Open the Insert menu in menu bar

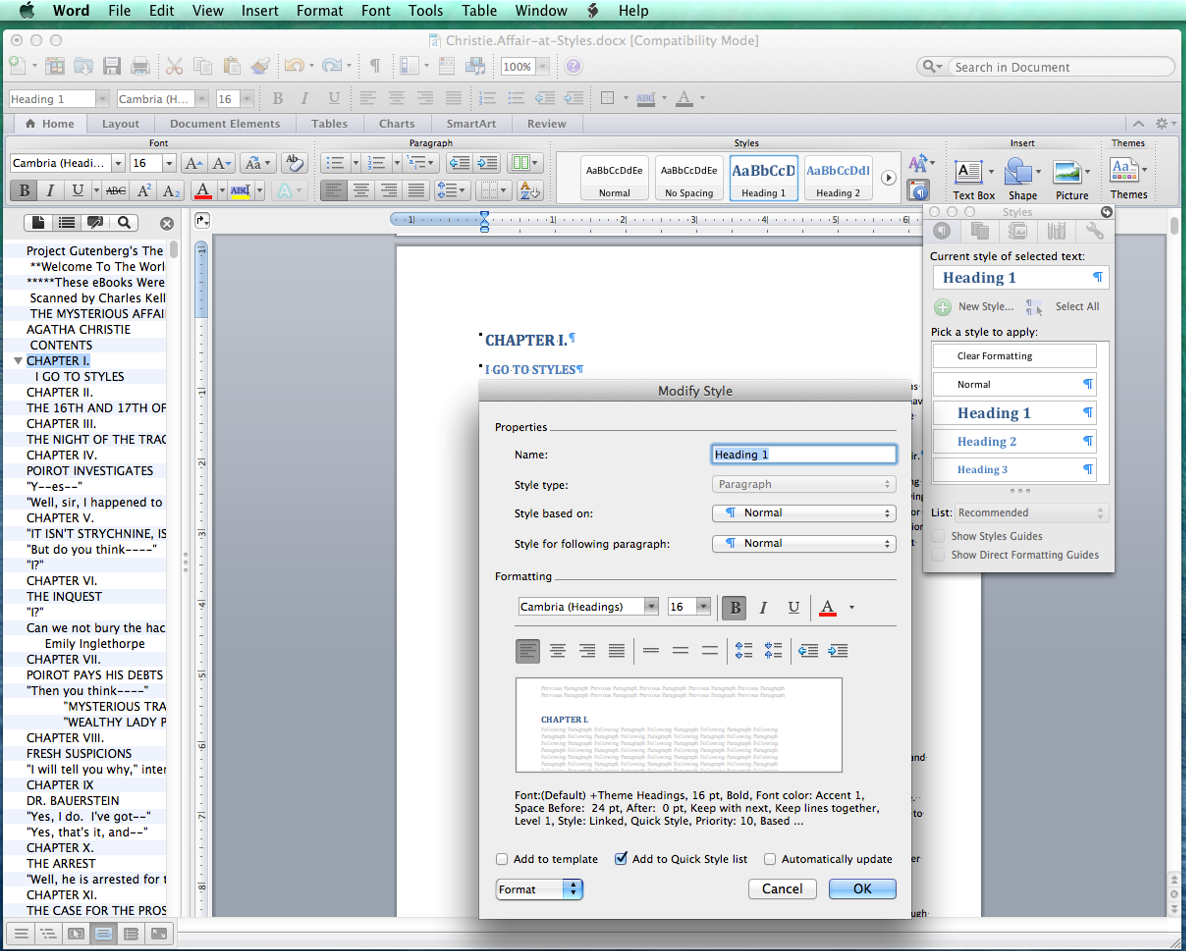[x=260, y=11]
